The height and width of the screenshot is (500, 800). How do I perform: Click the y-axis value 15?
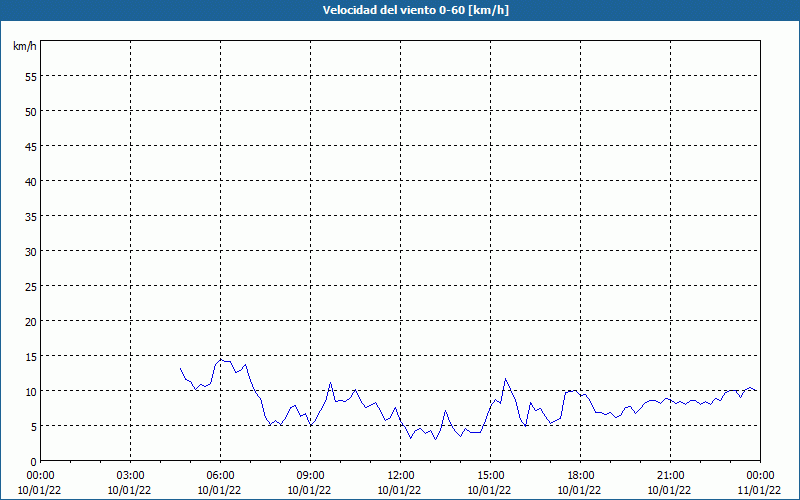coord(31,357)
